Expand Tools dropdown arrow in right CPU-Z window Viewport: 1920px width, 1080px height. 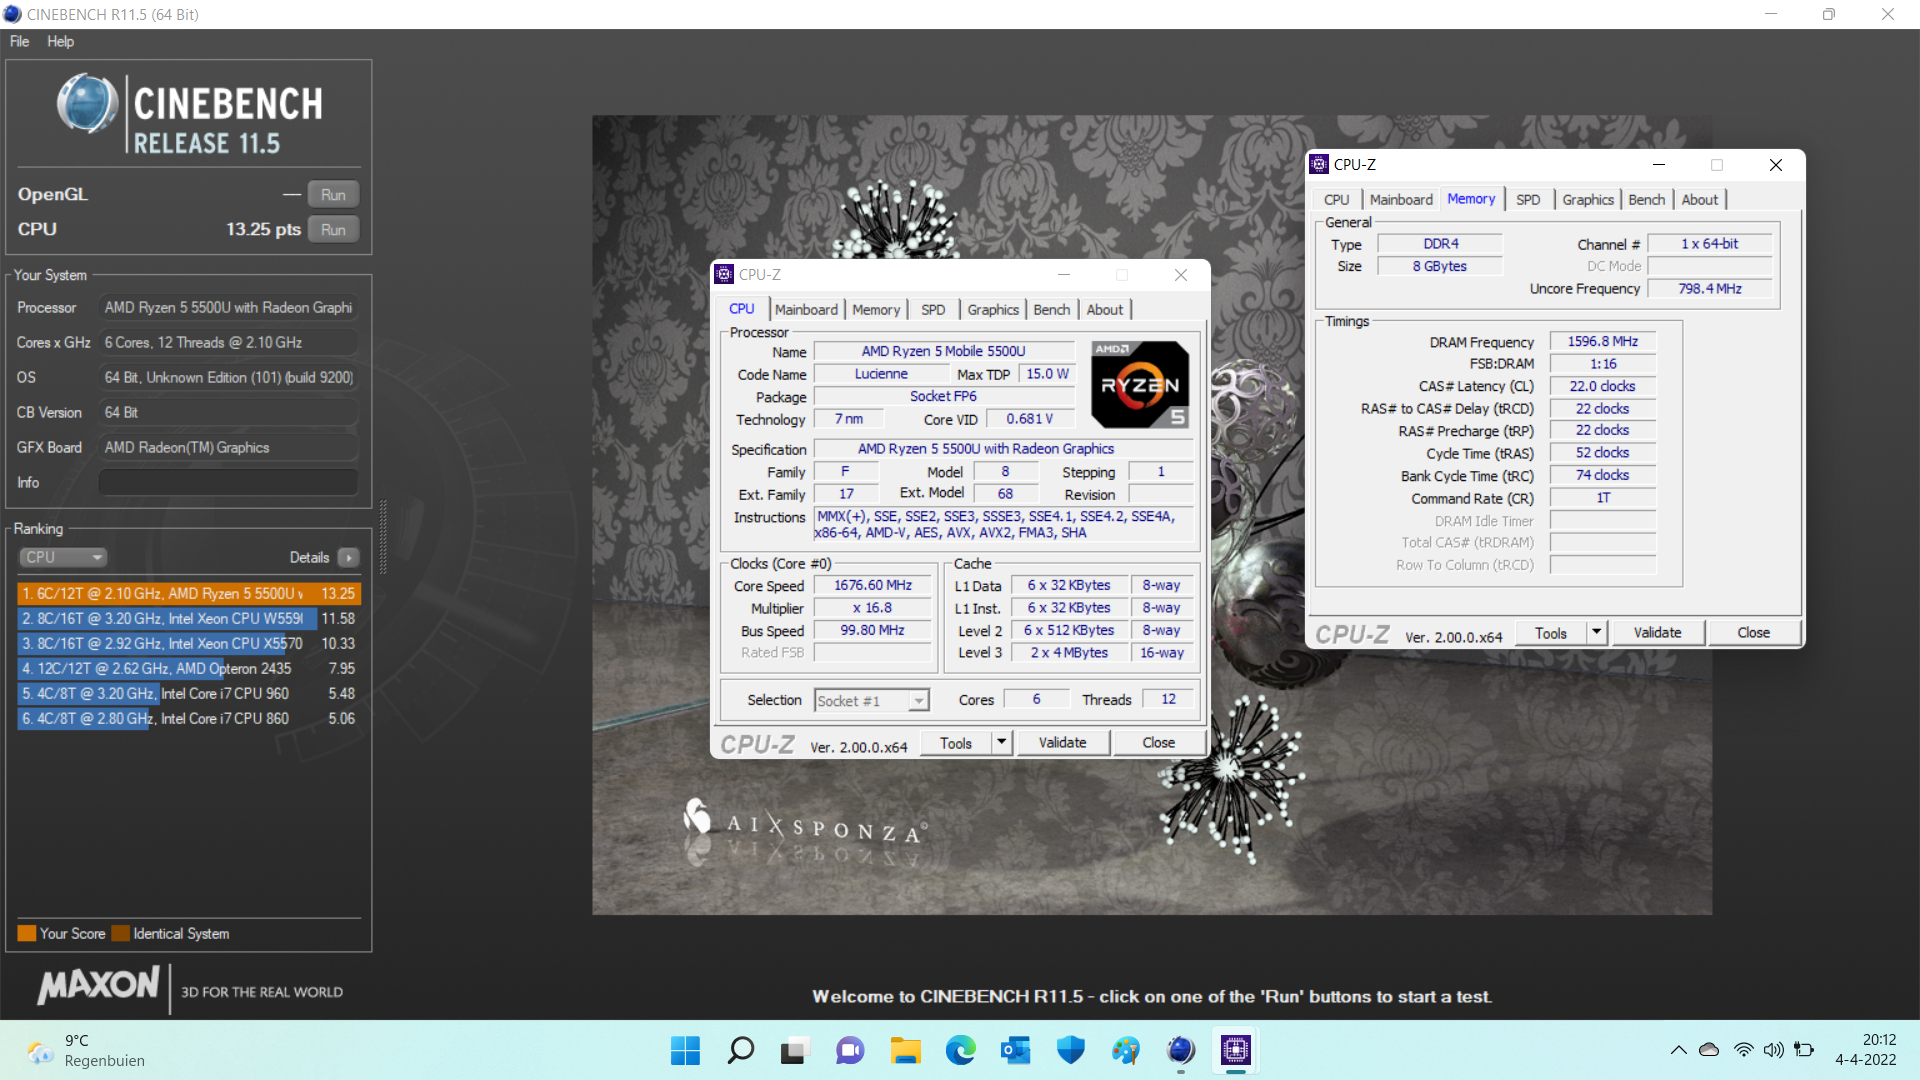[1597, 633]
